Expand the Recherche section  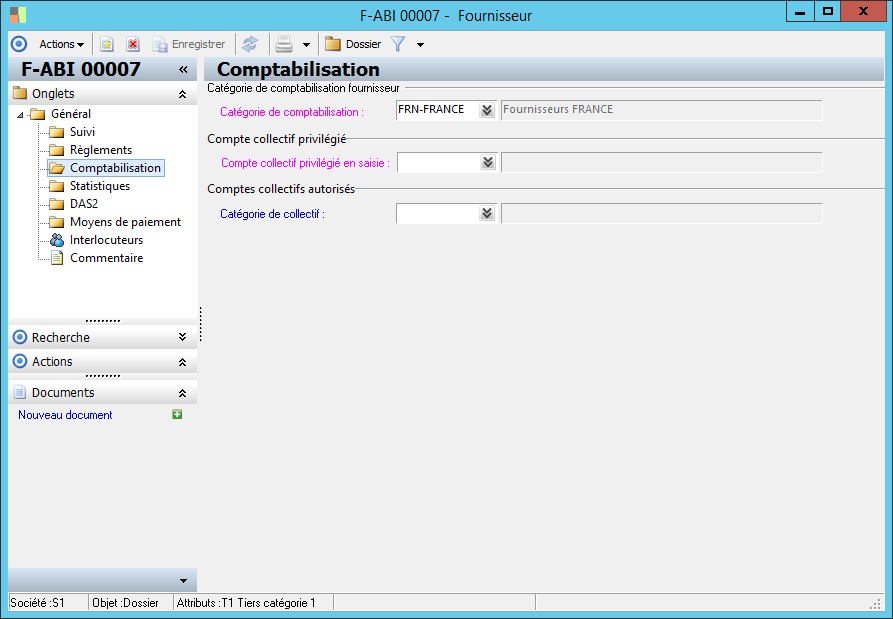click(x=182, y=337)
